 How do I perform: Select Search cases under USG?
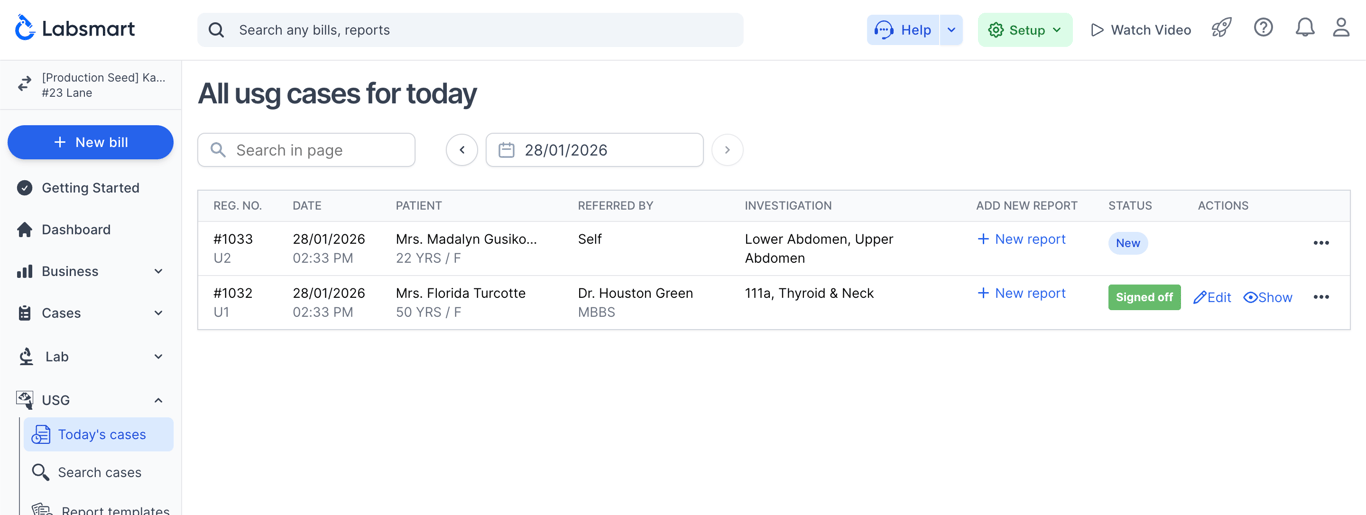(x=99, y=472)
